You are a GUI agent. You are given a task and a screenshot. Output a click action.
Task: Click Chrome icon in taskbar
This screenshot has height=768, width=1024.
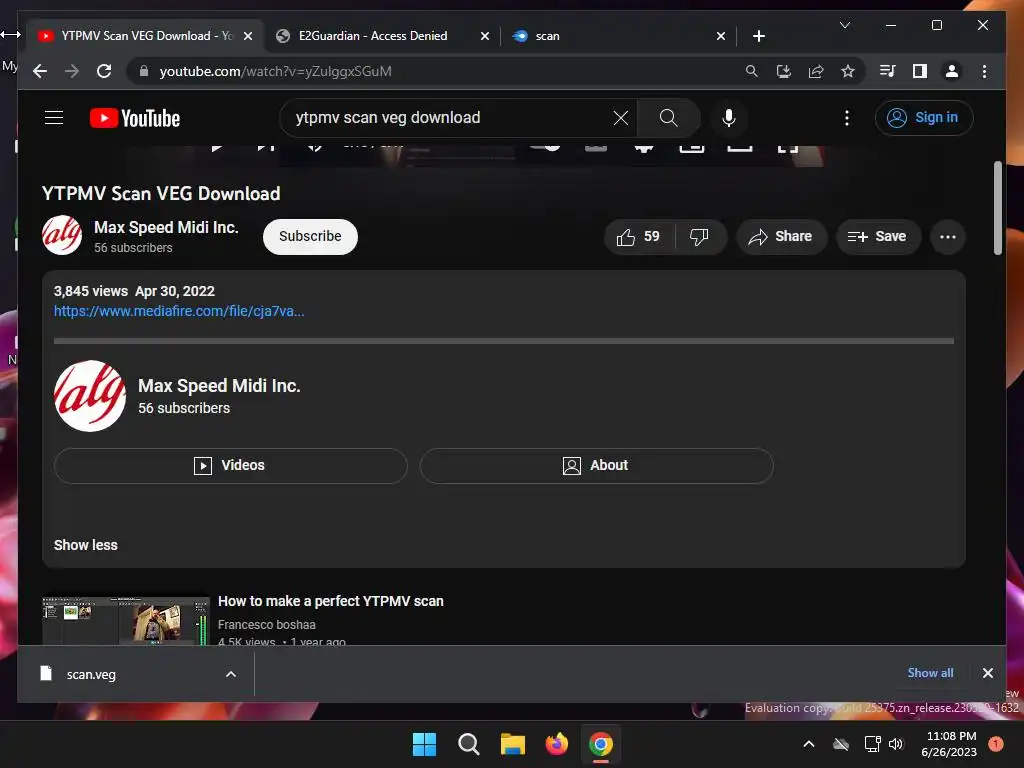tap(601, 744)
